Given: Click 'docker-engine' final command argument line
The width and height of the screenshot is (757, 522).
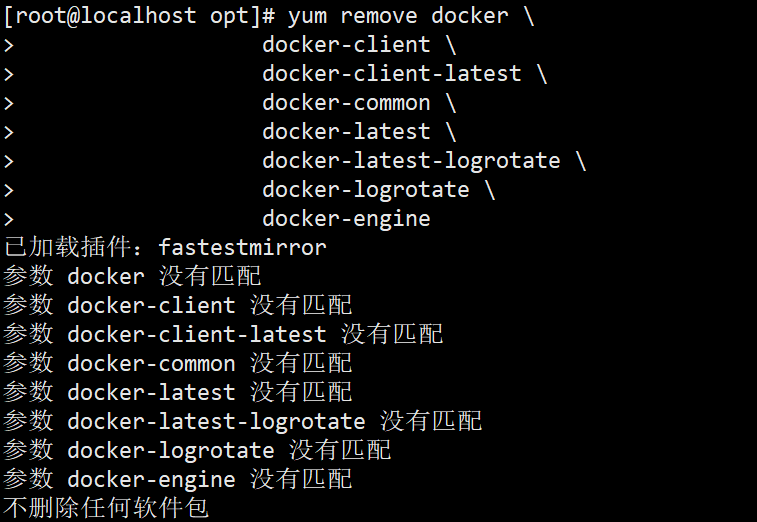Looking at the screenshot, I should [346, 219].
